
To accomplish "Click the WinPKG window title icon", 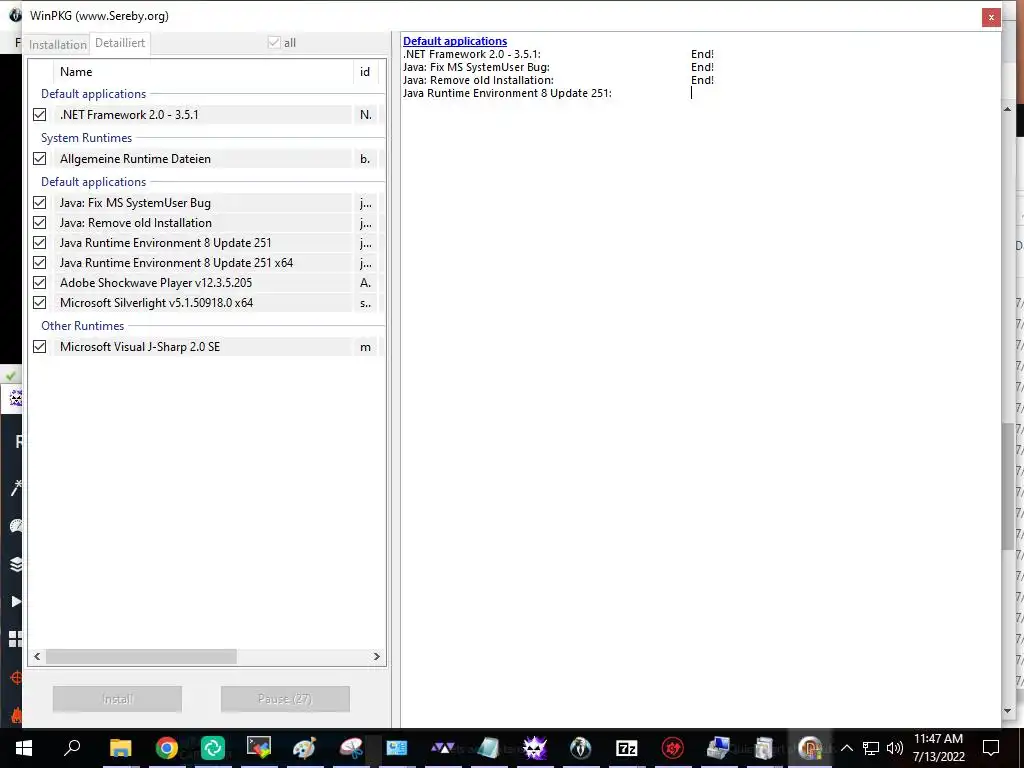I will pos(14,15).
